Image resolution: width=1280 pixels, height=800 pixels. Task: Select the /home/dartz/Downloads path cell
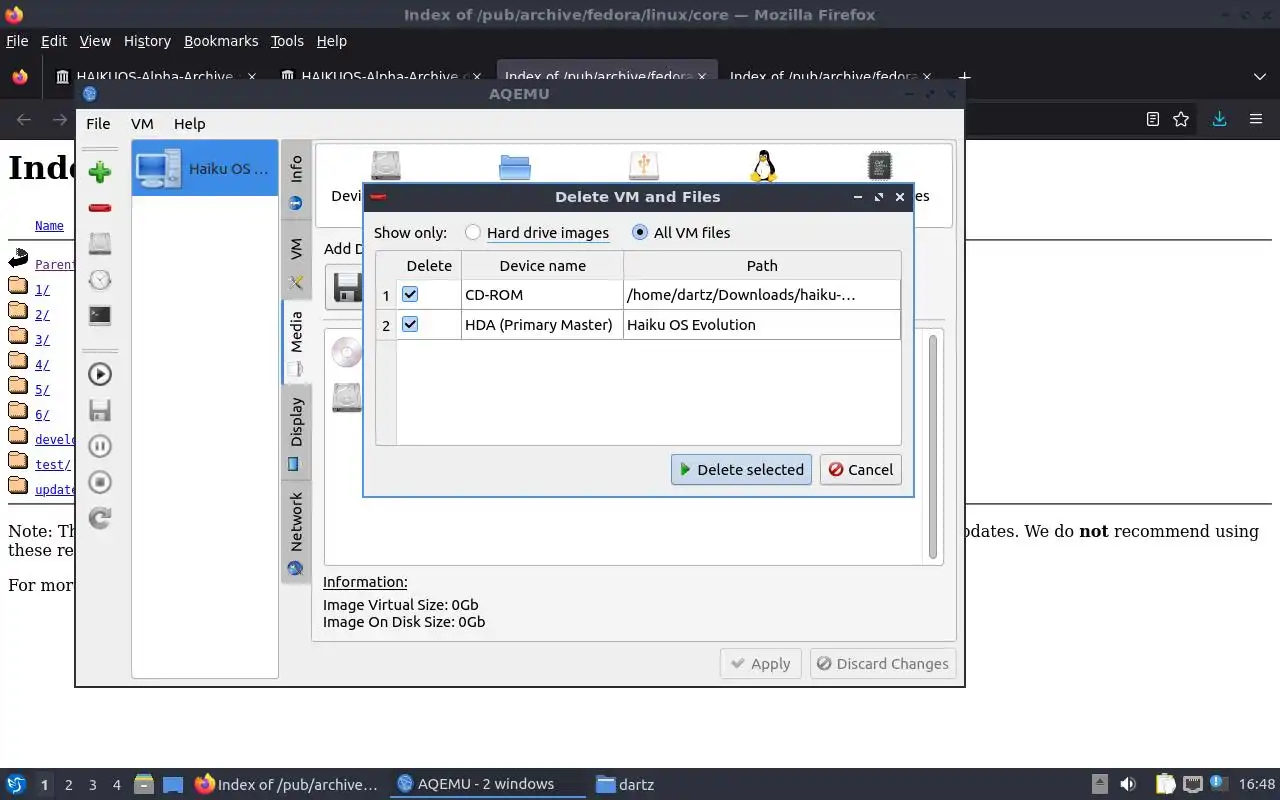762,295
